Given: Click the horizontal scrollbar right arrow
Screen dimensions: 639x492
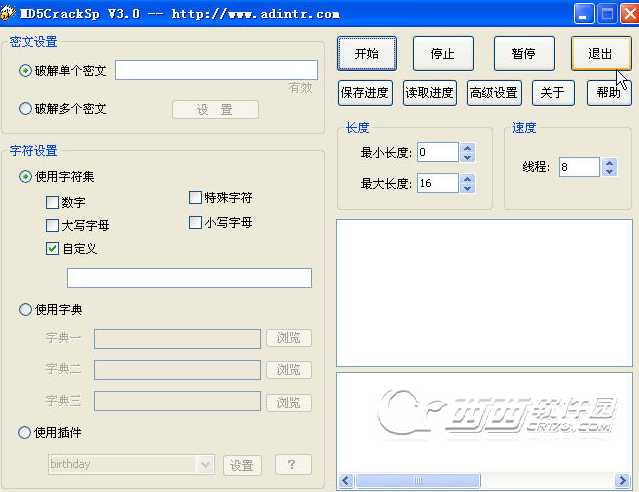Looking at the screenshot, I should 623,480.
